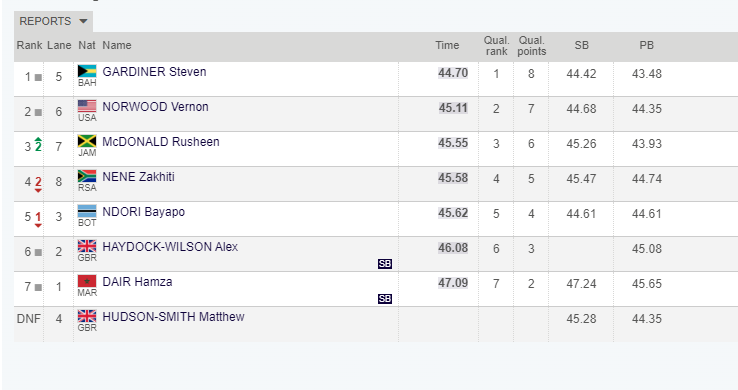This screenshot has width=738, height=390.
Task: Open the REPORTS dropdown menu
Action: pyautogui.click(x=53, y=21)
